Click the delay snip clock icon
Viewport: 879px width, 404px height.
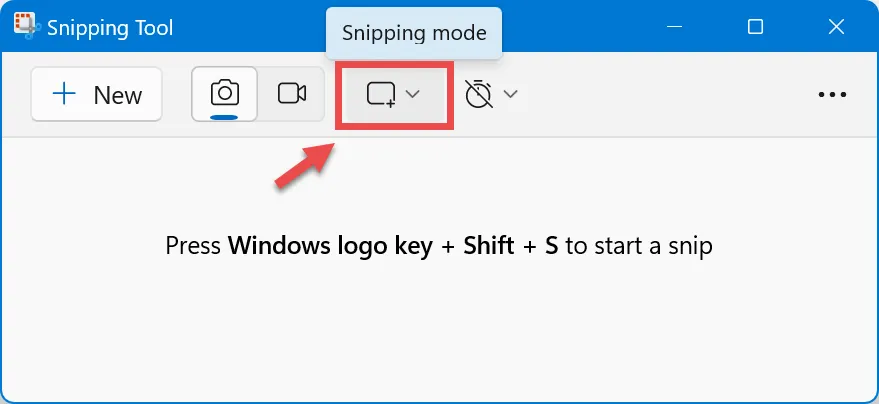pyautogui.click(x=479, y=94)
